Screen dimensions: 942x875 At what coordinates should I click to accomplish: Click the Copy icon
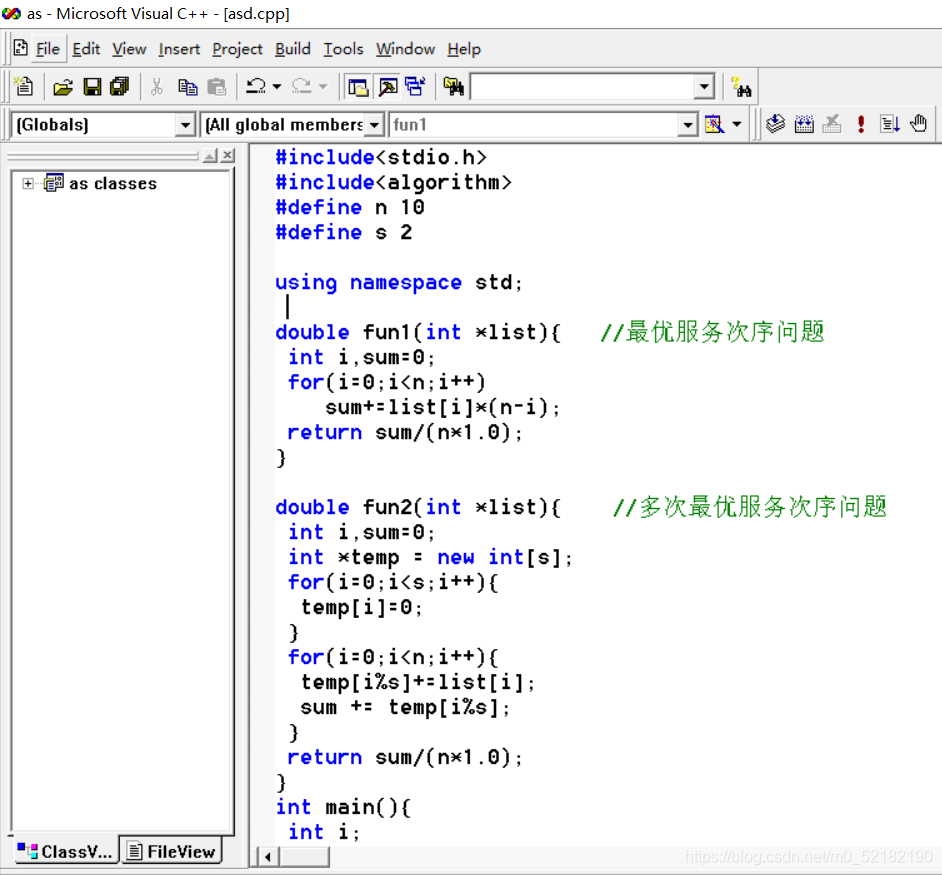(x=187, y=87)
